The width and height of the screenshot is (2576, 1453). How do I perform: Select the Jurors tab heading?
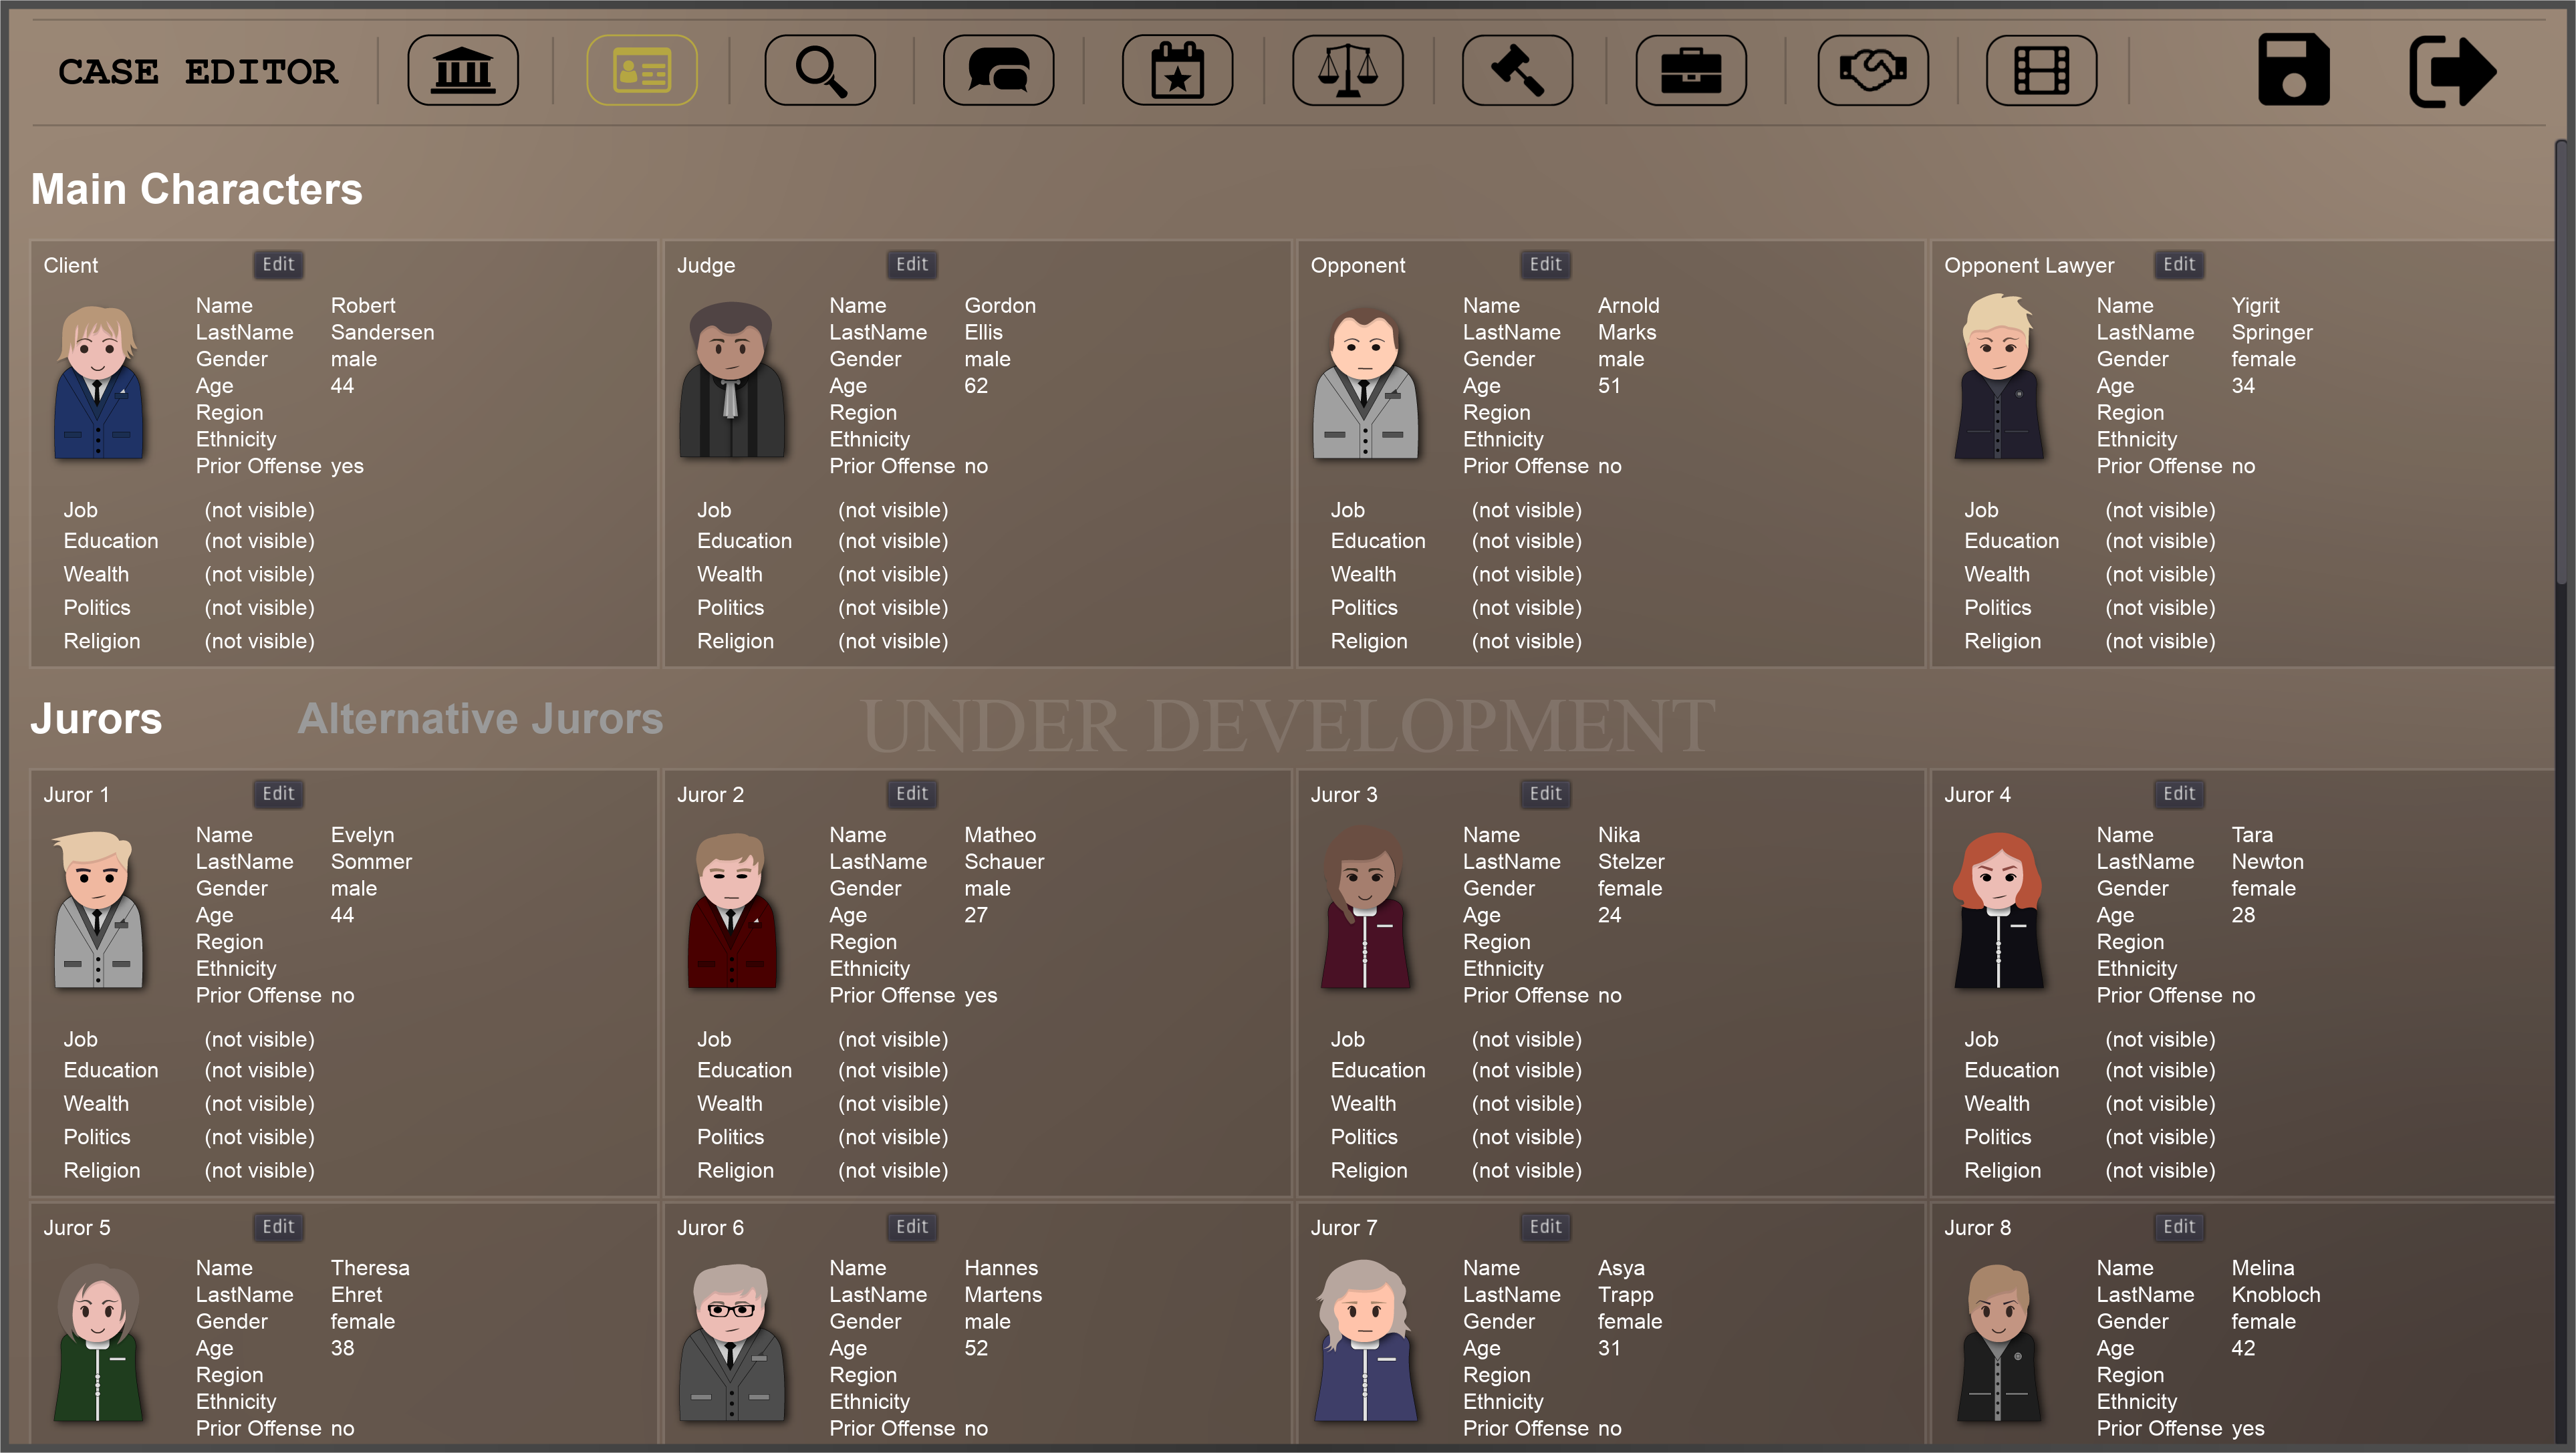[x=96, y=718]
